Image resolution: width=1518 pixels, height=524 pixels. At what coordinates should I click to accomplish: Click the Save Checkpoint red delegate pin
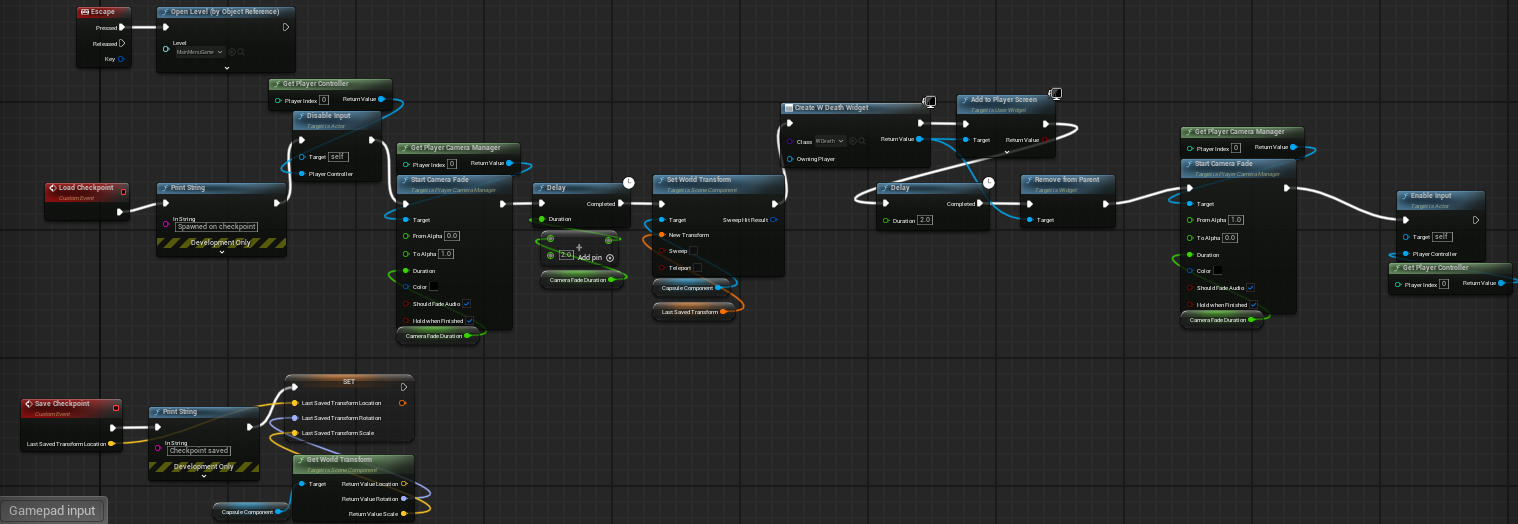pos(116,406)
